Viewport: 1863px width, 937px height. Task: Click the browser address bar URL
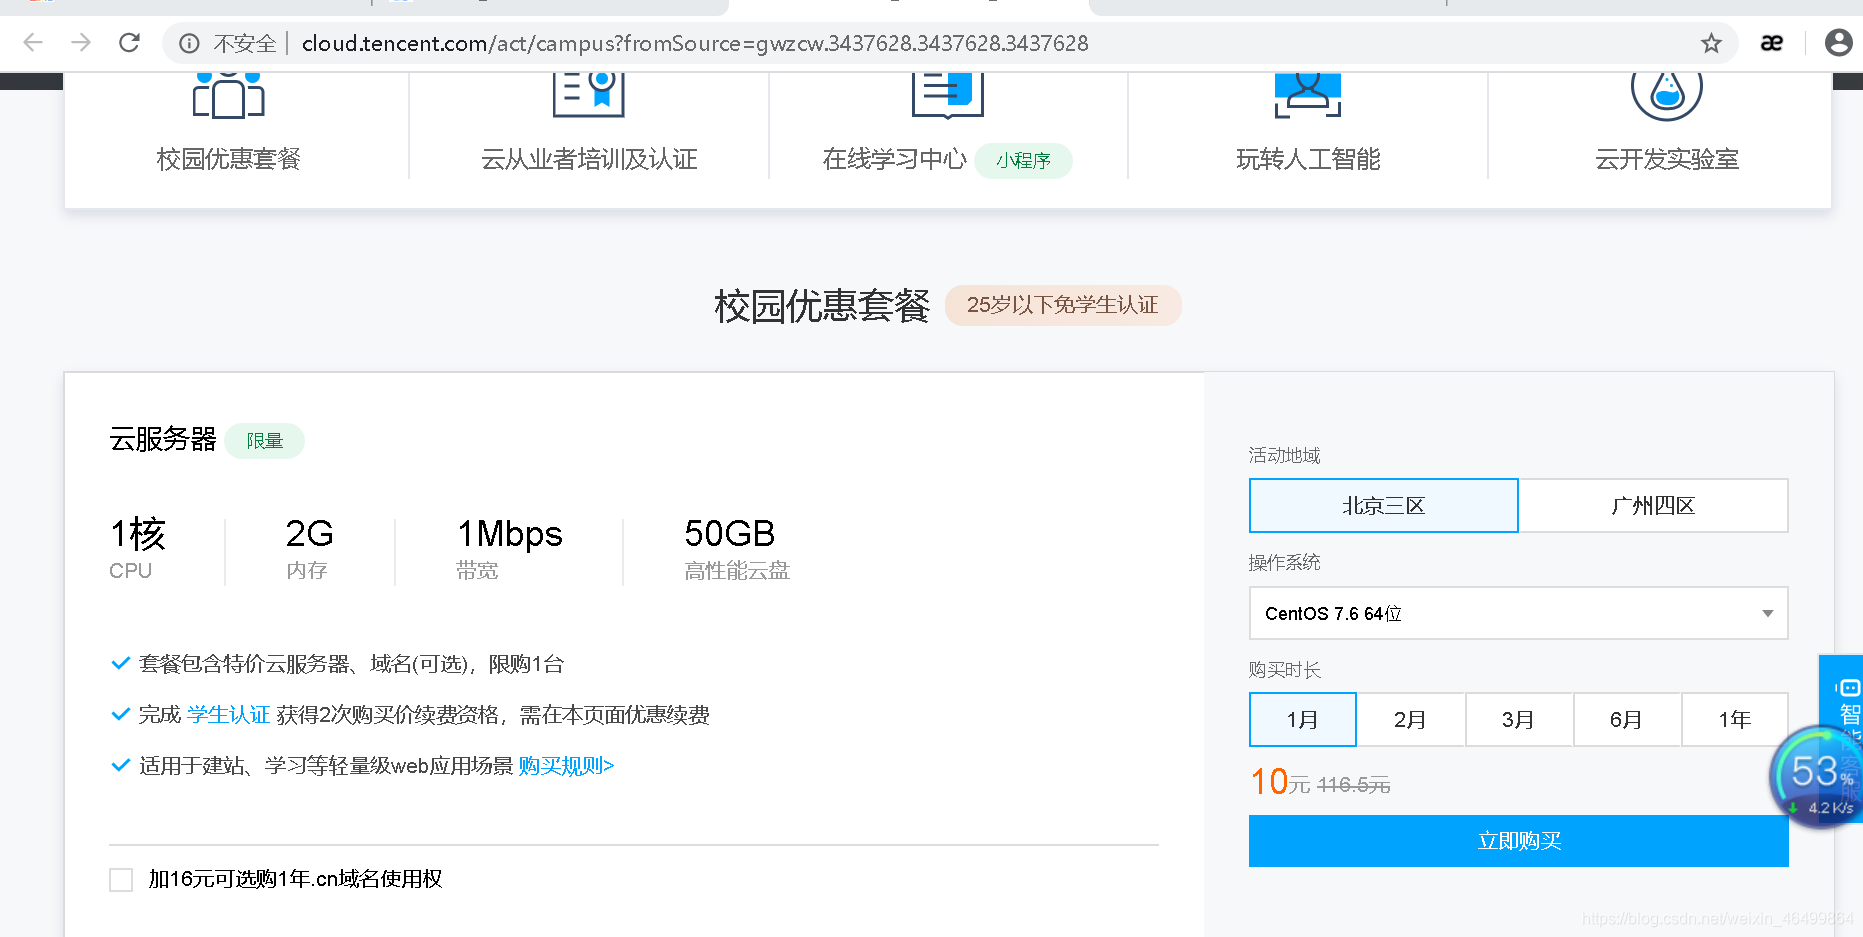point(695,43)
